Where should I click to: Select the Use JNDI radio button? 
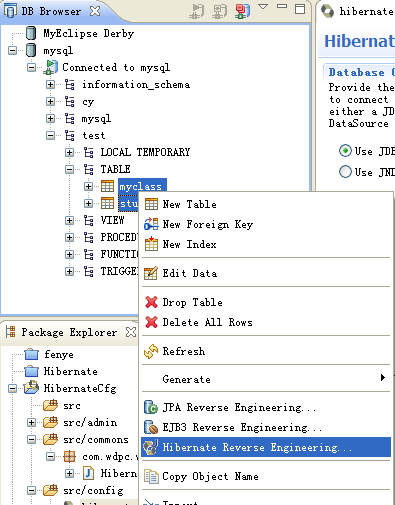(x=345, y=172)
